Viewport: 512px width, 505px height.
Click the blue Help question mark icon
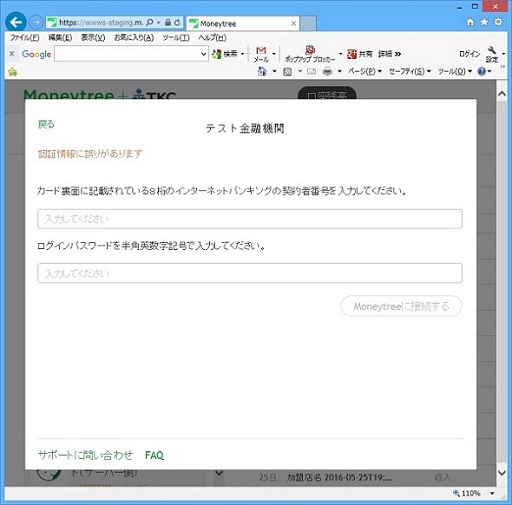pos(482,71)
